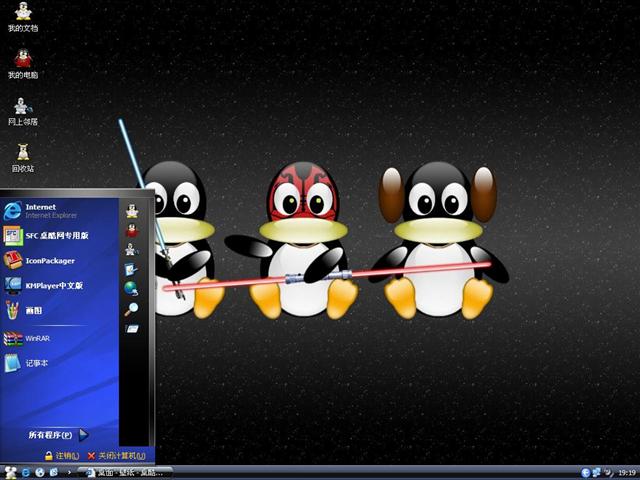The height and width of the screenshot is (480, 640).
Task: Expand the quick launch overflow chevron
Action: click(69, 473)
